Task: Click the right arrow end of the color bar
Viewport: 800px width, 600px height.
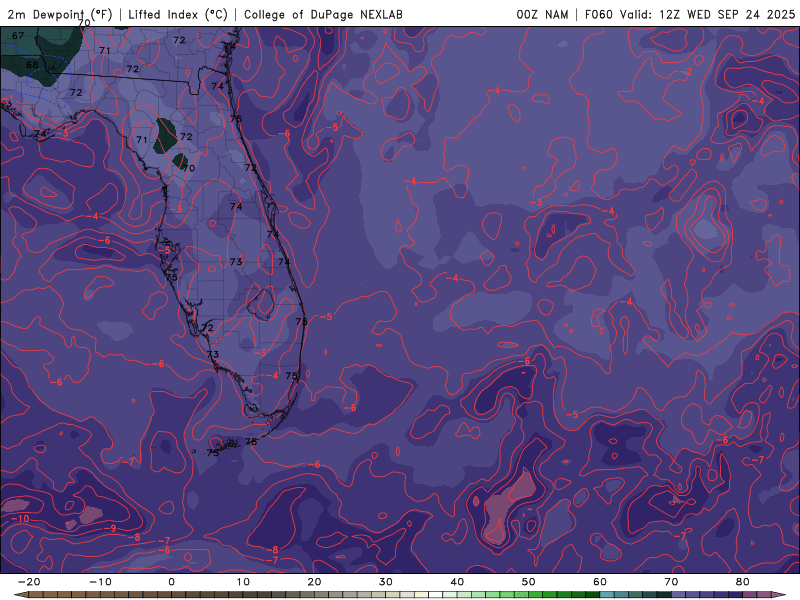Action: click(x=780, y=595)
